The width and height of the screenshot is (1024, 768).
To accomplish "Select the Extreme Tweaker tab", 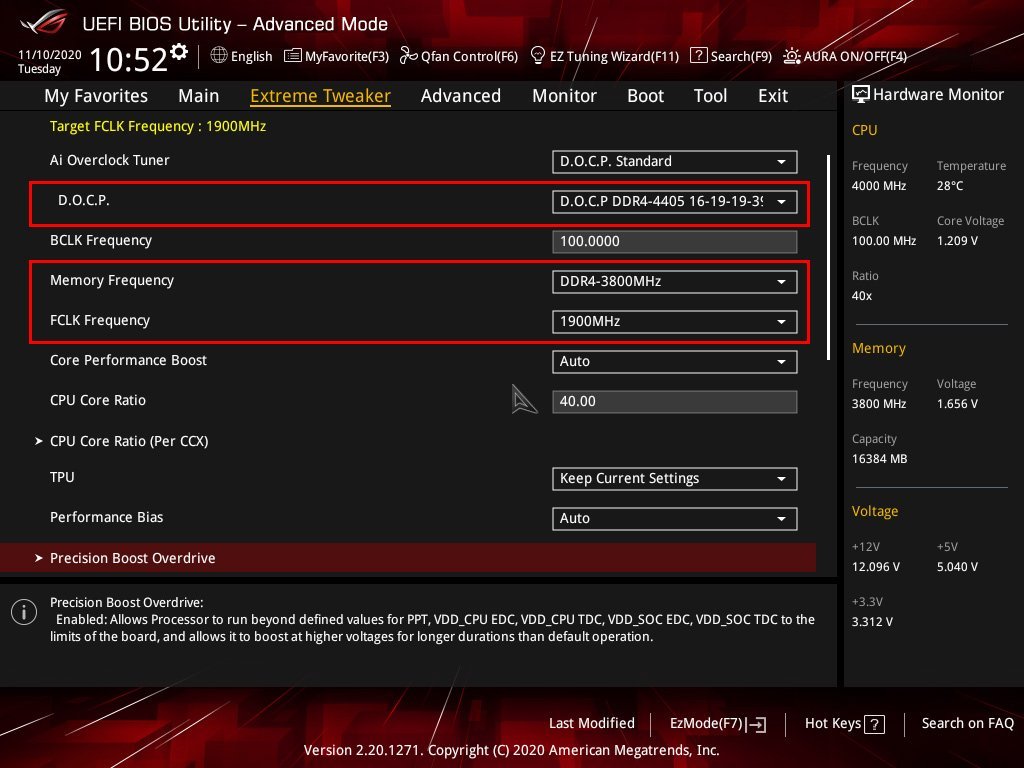I will tap(320, 95).
